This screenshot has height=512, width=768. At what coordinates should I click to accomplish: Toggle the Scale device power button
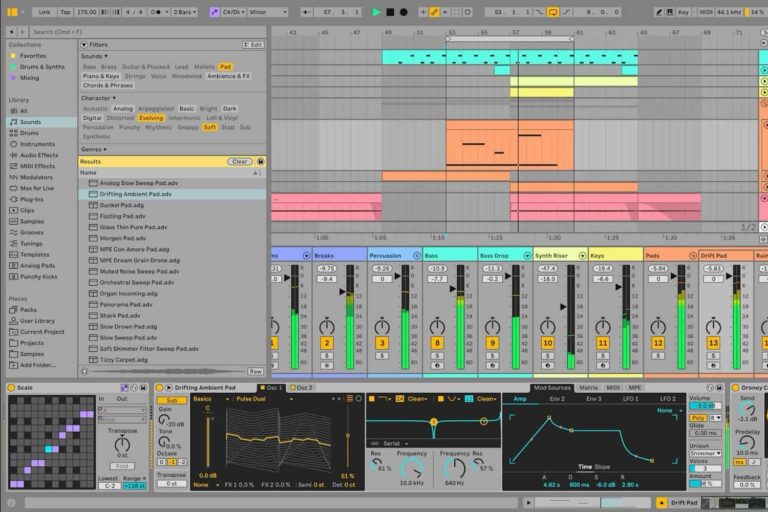pos(11,387)
